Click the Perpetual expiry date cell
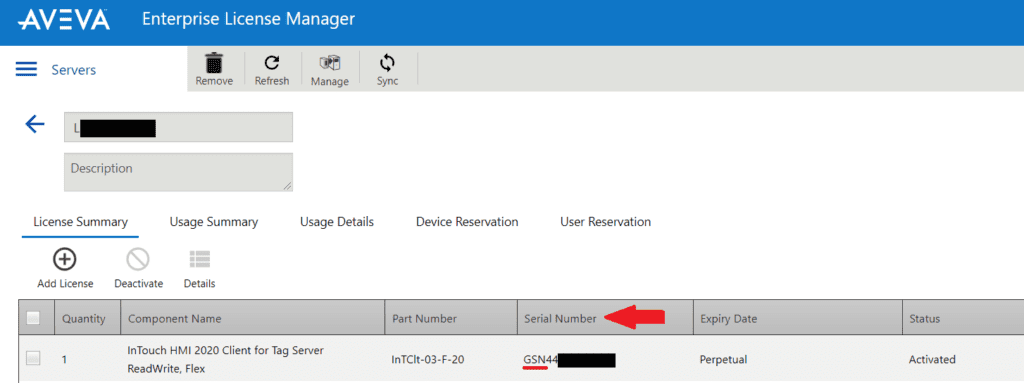Screen dimensions: 1024x383 coord(723,359)
